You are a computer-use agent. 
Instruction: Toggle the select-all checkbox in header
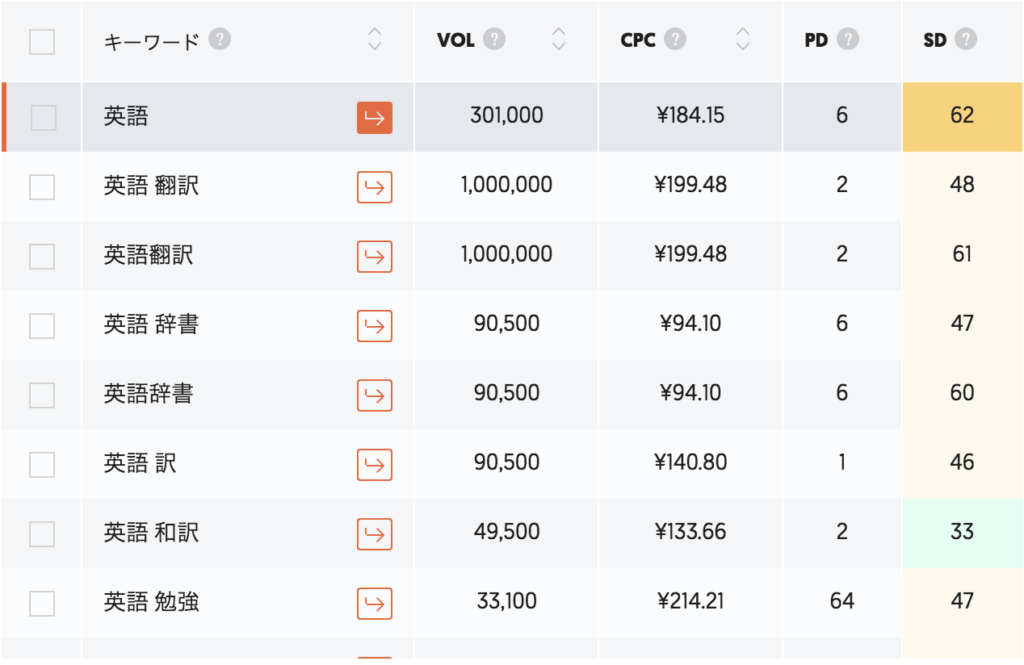[x=42, y=42]
